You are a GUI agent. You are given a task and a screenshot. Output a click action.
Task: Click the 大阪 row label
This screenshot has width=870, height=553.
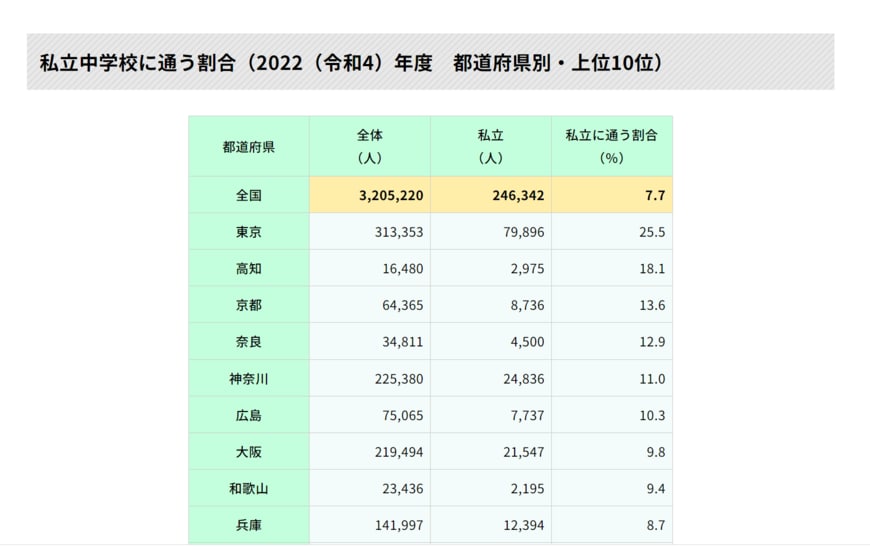249,452
